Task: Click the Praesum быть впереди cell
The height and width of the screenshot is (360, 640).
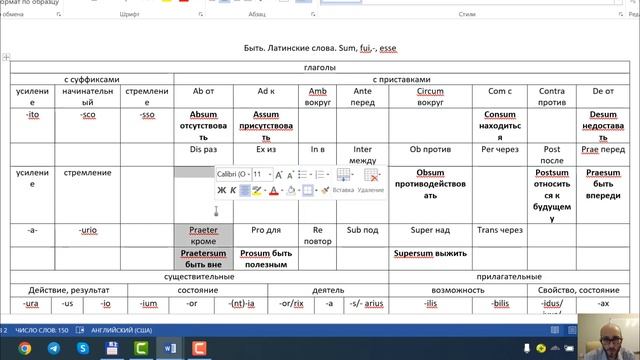Action: click(603, 195)
